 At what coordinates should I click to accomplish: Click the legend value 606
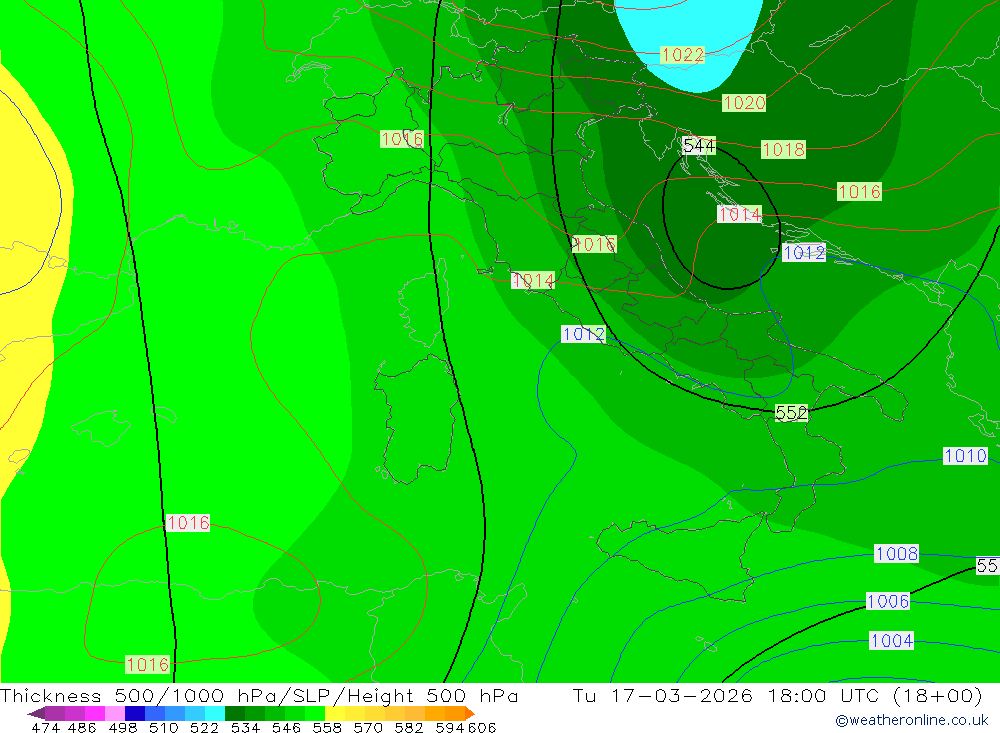point(482,728)
